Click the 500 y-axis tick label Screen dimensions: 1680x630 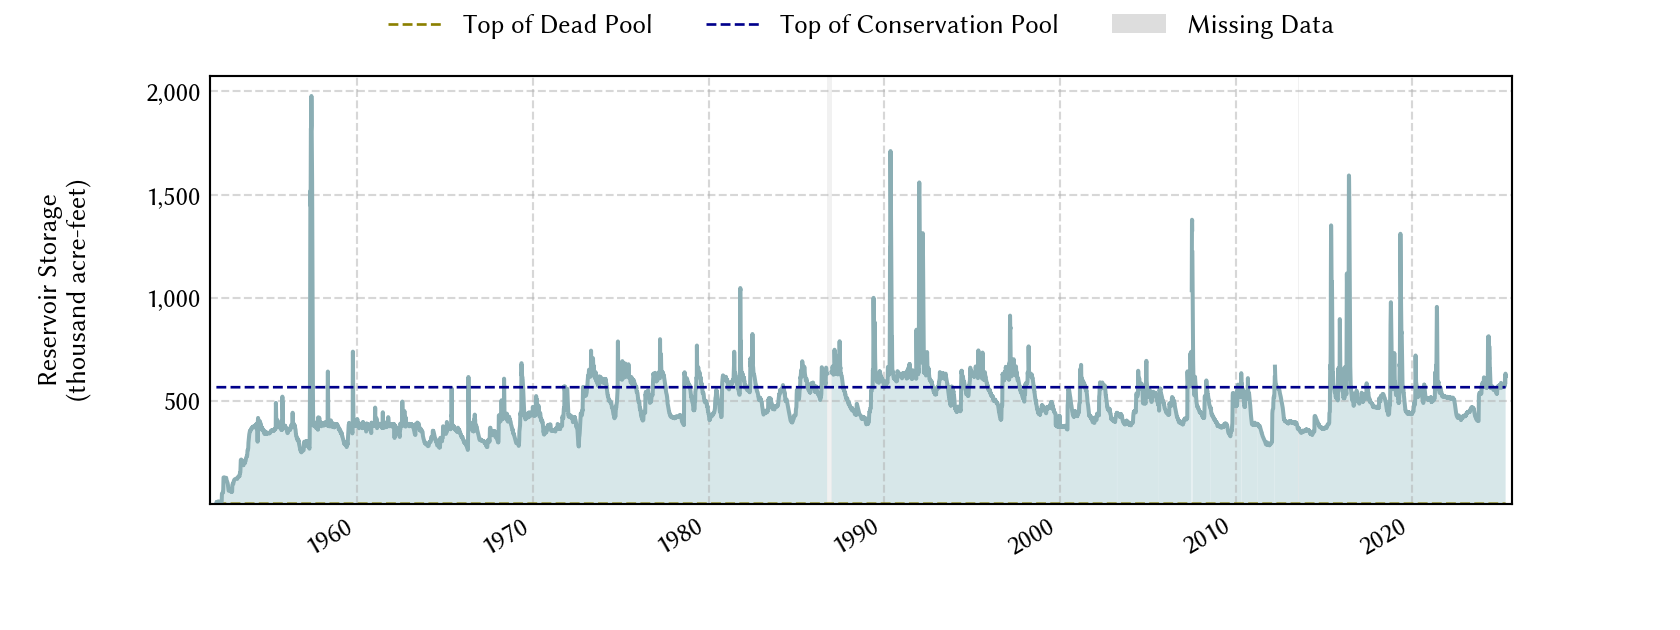pyautogui.click(x=183, y=402)
